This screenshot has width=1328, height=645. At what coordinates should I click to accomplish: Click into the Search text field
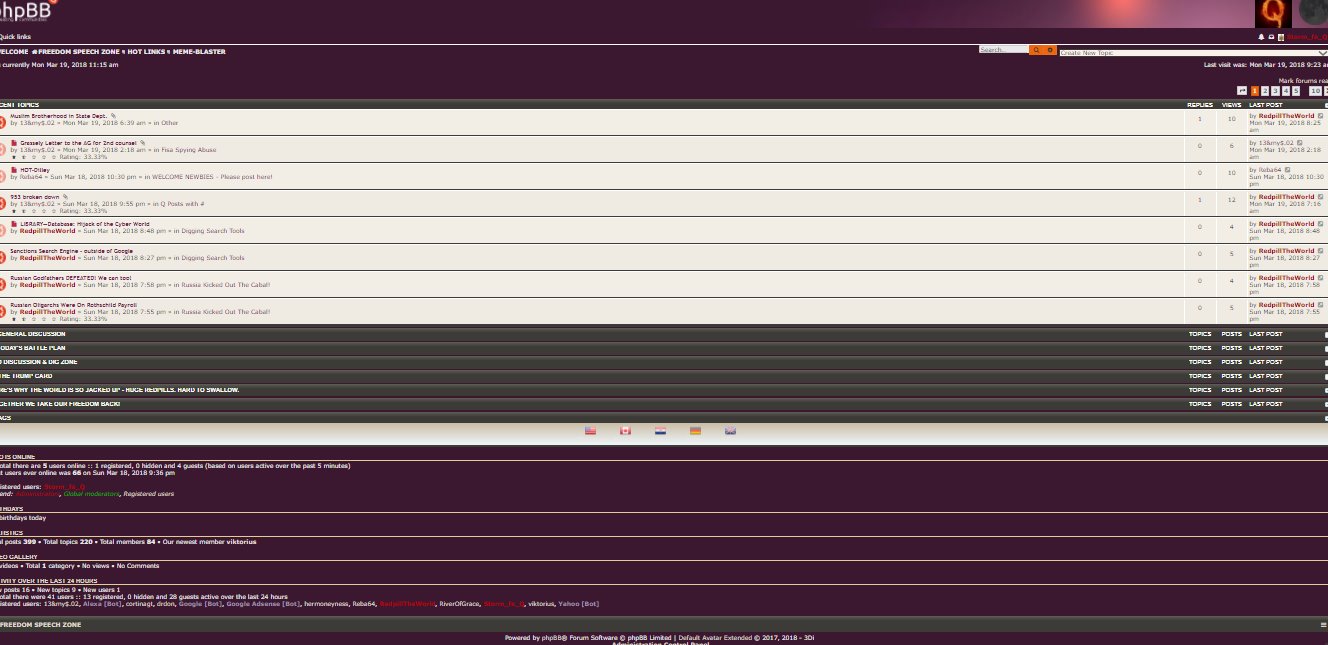click(x=1003, y=49)
